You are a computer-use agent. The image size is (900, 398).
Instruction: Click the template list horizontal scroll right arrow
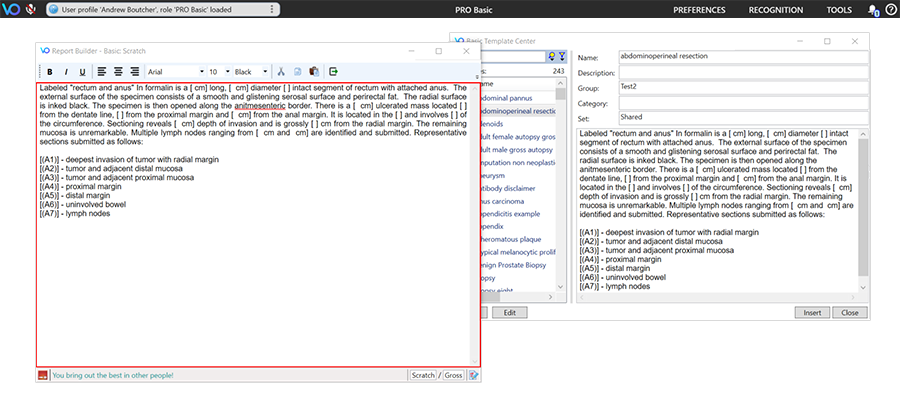coord(551,297)
